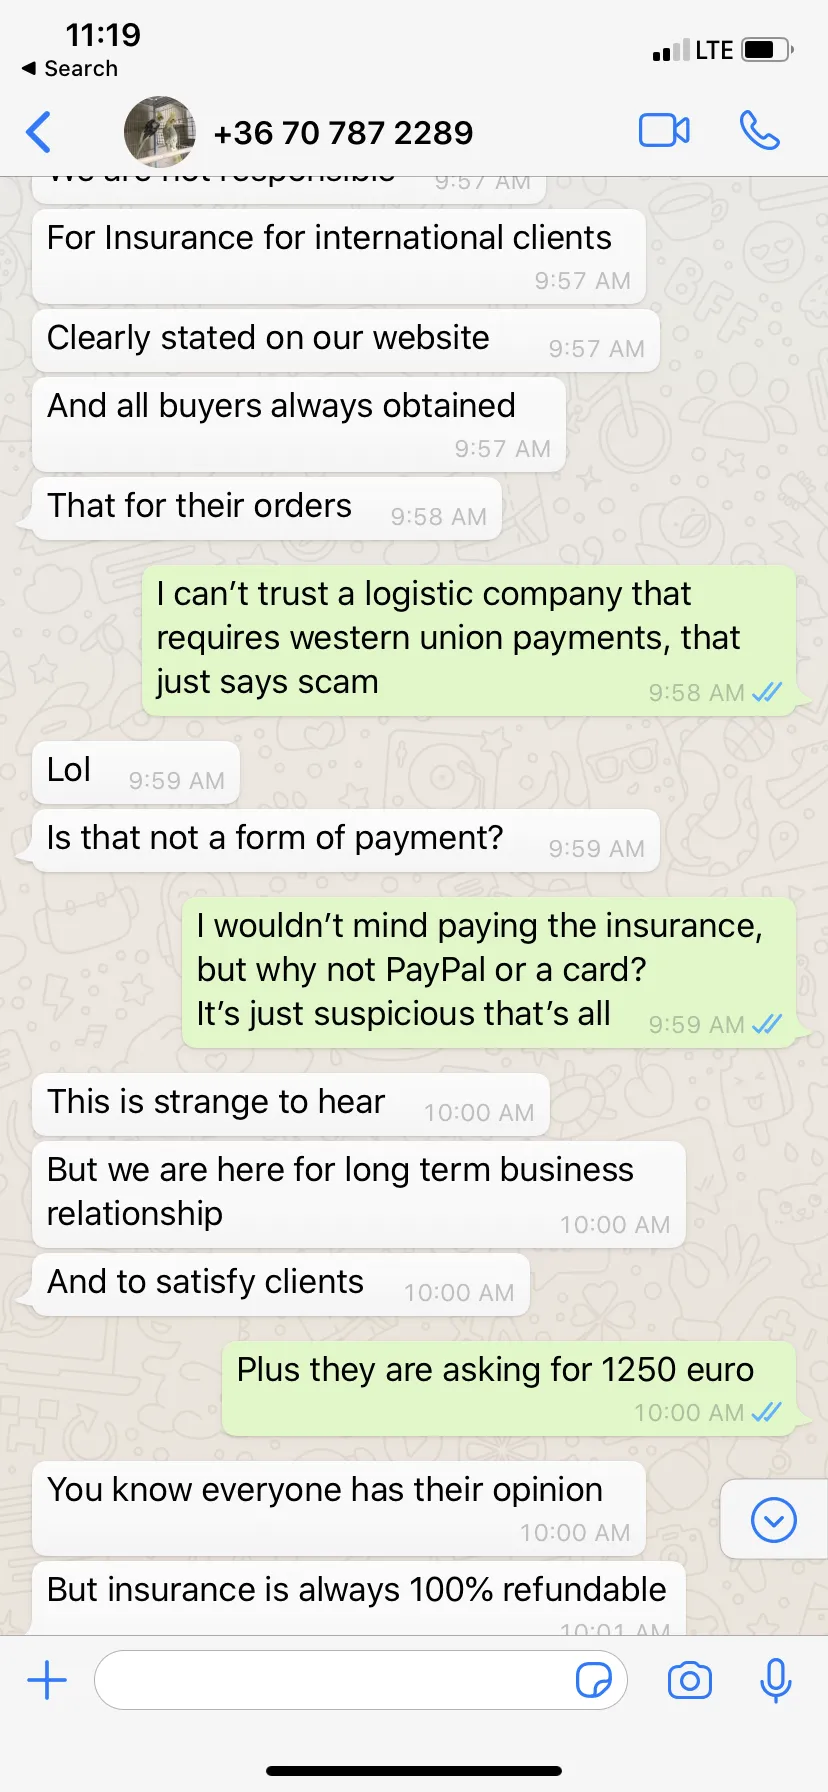The image size is (828, 1792).
Task: Go back with the blue chevron arrow
Action: (x=38, y=132)
